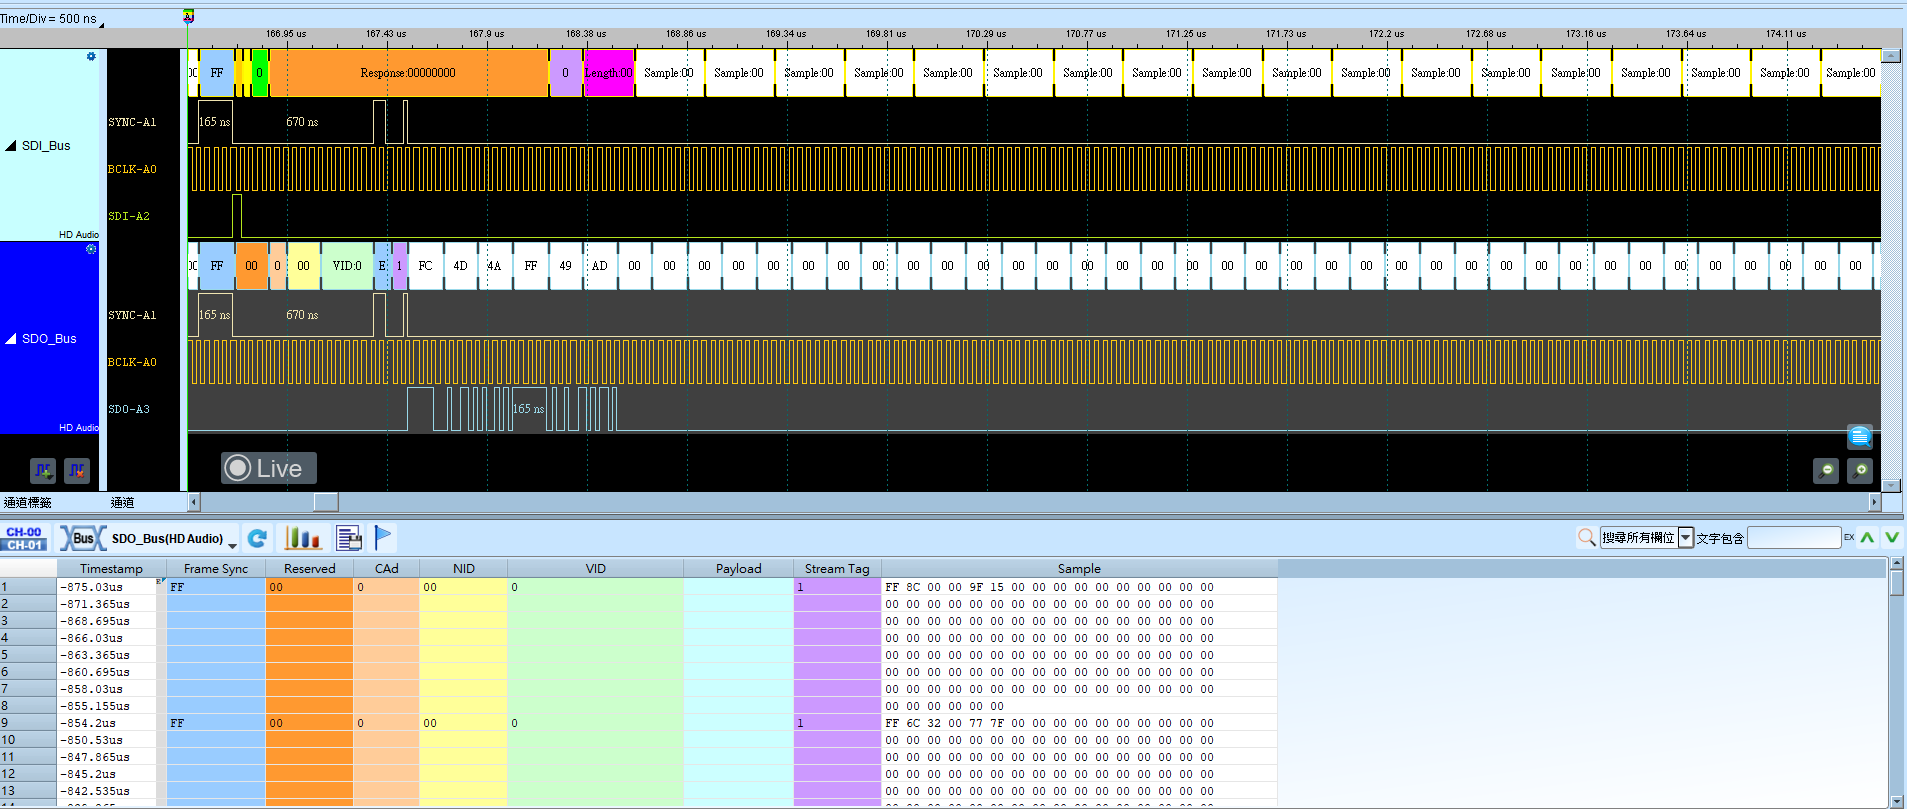Image resolution: width=1907 pixels, height=809 pixels.
Task: Find previous match with up arrow
Action: pyautogui.click(x=1867, y=538)
